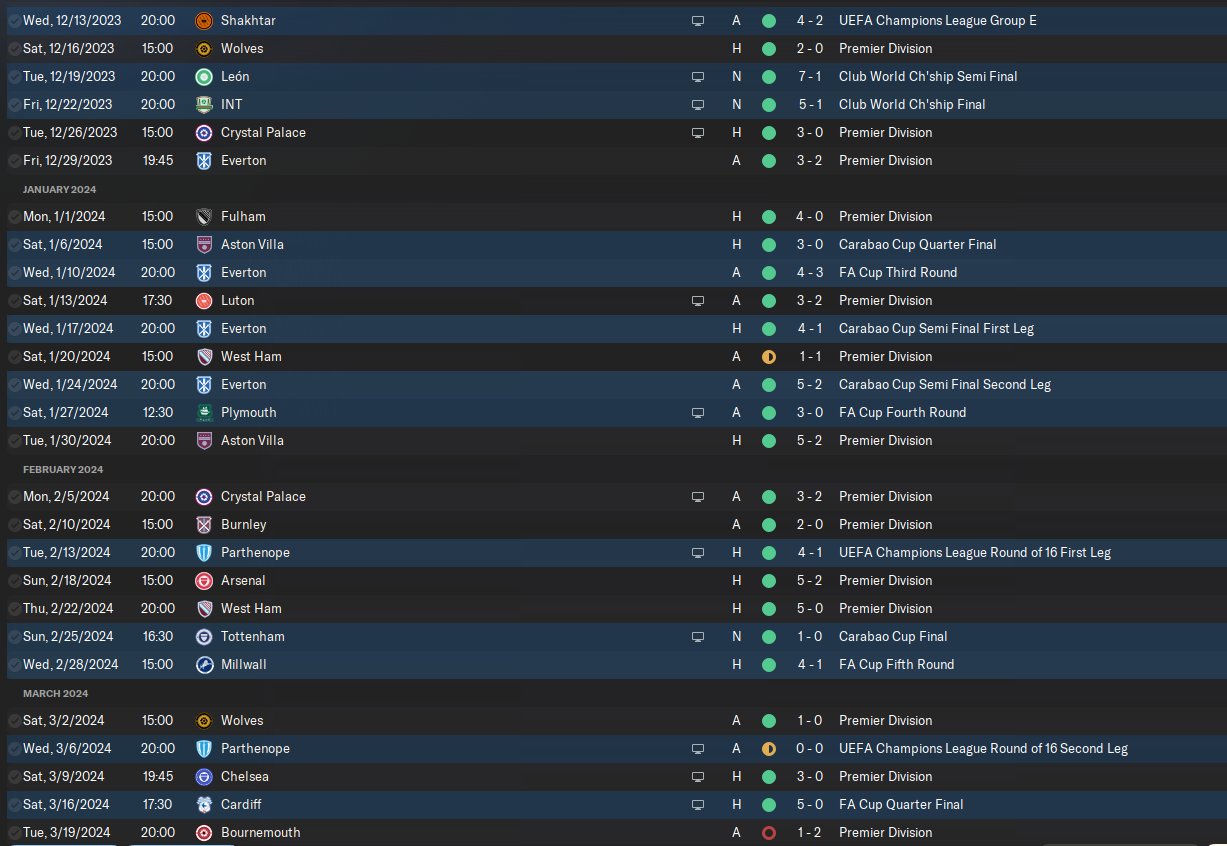Select the Arsenal club crest
Viewport: 1227px width, 846px height.
click(204, 580)
